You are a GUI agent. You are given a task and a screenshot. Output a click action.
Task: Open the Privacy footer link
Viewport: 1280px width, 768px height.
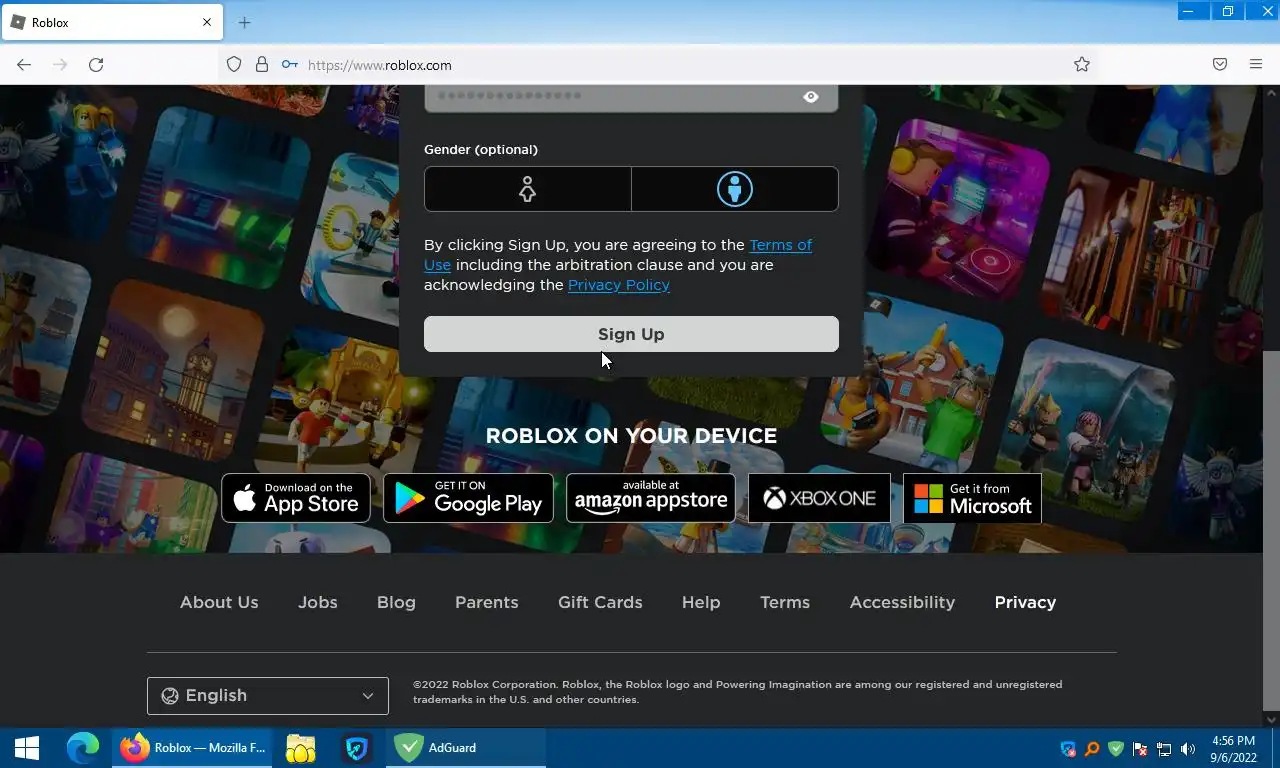pos(1025,602)
